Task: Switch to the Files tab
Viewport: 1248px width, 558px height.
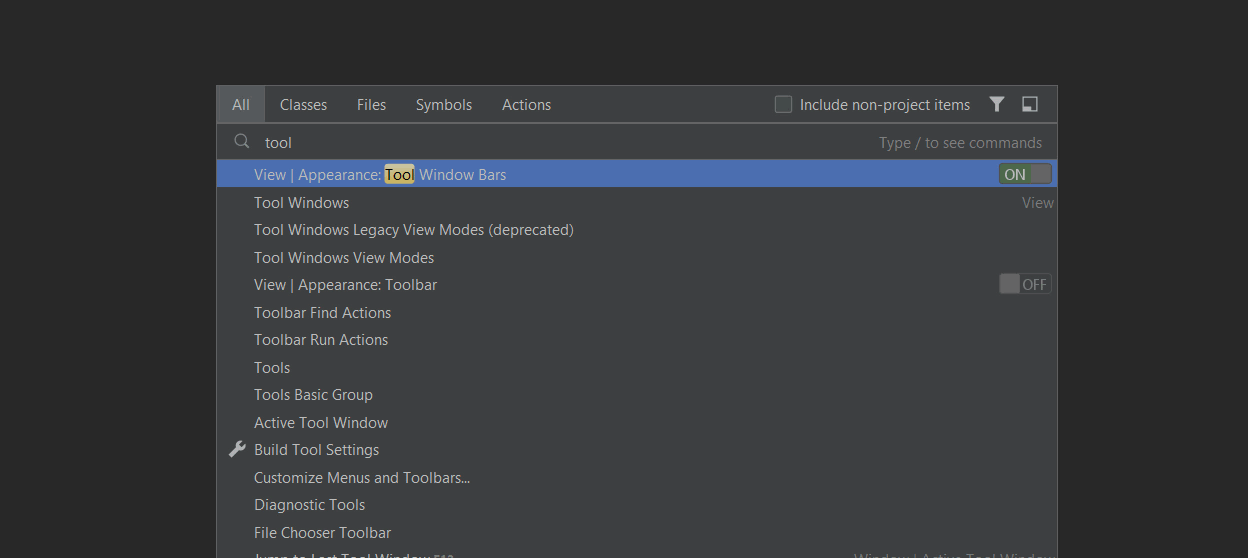Action: point(371,104)
